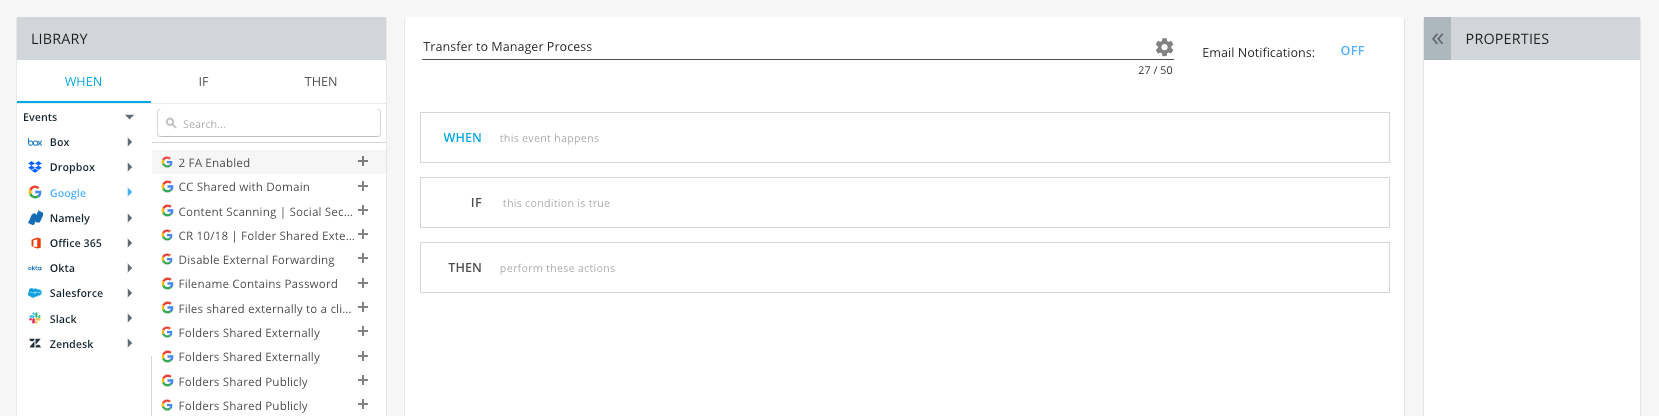Add Disable External Forwarding event
Viewport: 1659px width, 416px height.
pos(363,258)
